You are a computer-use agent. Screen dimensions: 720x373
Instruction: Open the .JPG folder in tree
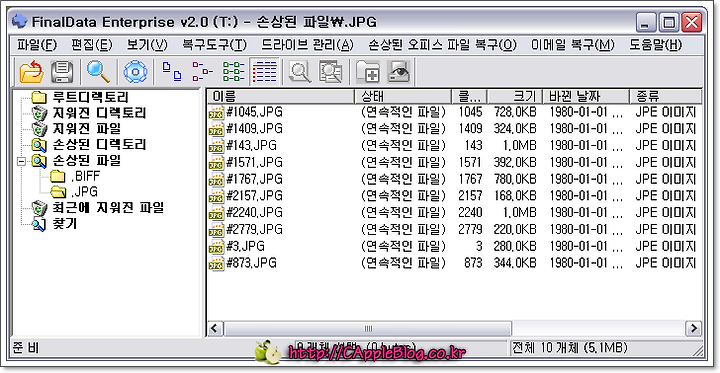click(84, 192)
